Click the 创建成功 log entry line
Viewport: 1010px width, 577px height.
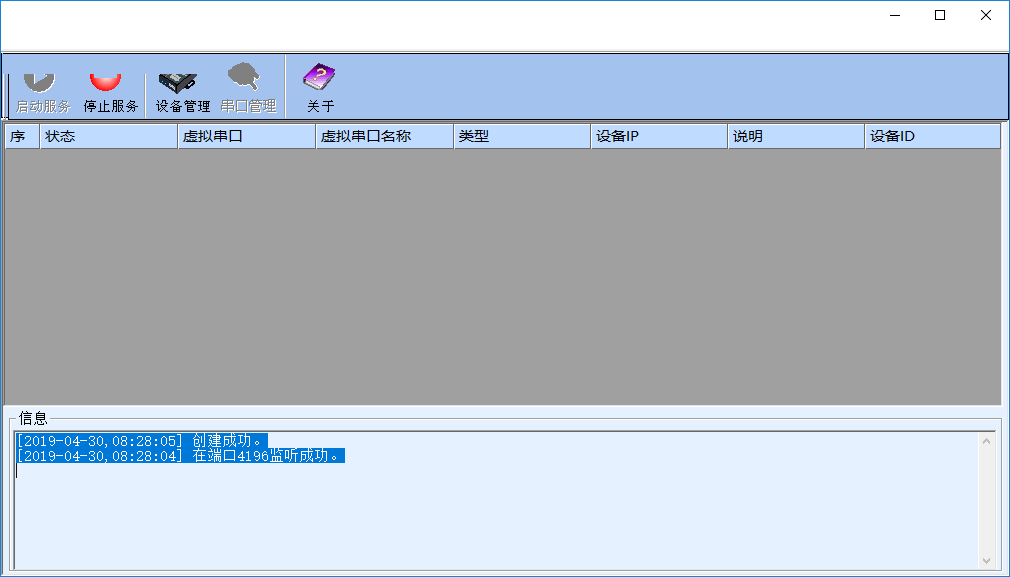point(141,441)
